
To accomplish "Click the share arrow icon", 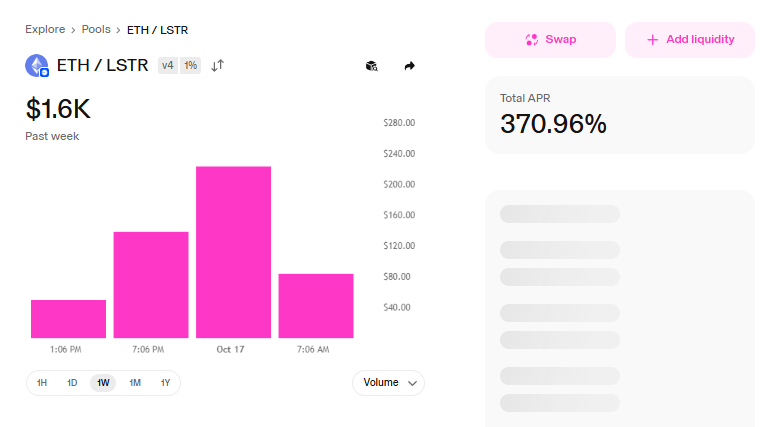I will [409, 66].
